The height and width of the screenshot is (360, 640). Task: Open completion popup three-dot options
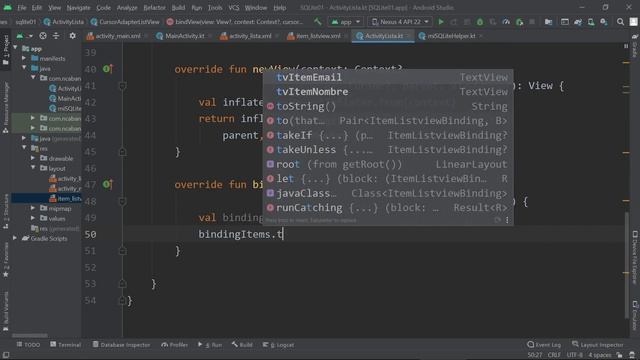507,220
